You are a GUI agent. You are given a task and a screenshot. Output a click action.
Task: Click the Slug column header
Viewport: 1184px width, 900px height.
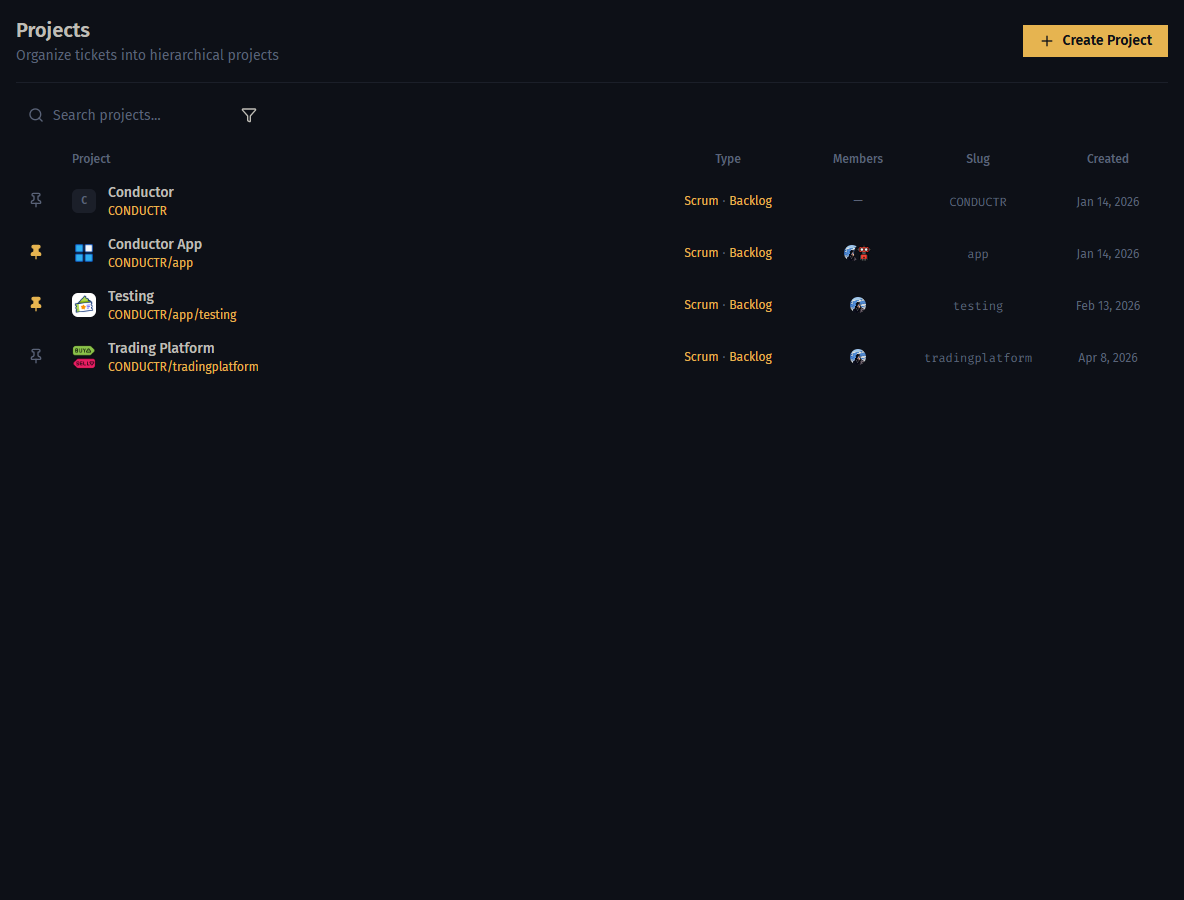978,159
